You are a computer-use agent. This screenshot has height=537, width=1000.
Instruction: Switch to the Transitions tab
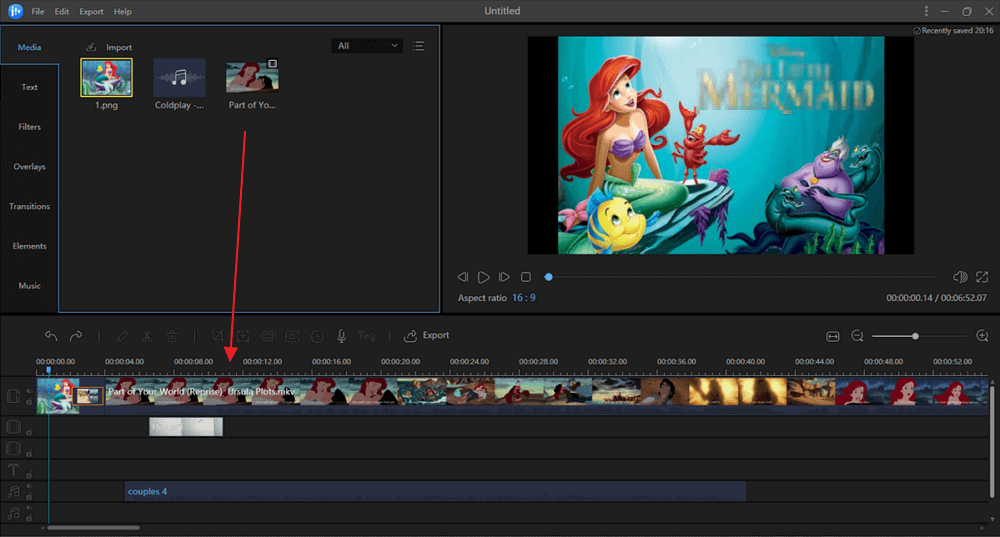click(x=30, y=207)
